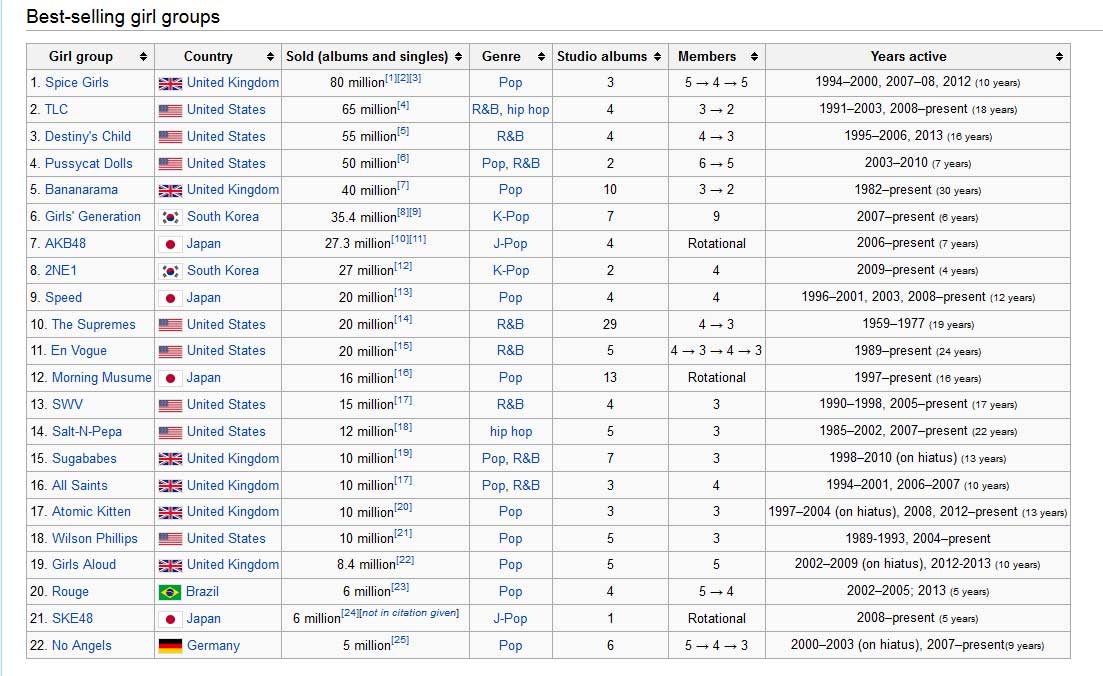Open the AKB48 link
1103x676 pixels.
click(x=65, y=243)
